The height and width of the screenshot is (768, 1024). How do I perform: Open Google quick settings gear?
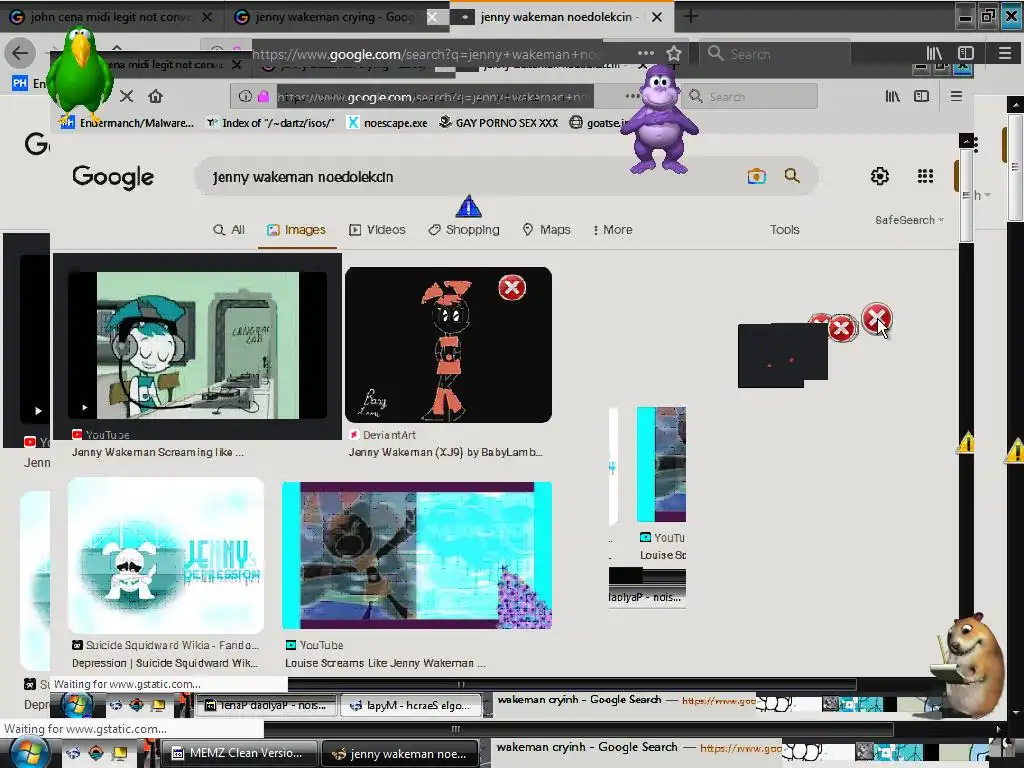(880, 176)
